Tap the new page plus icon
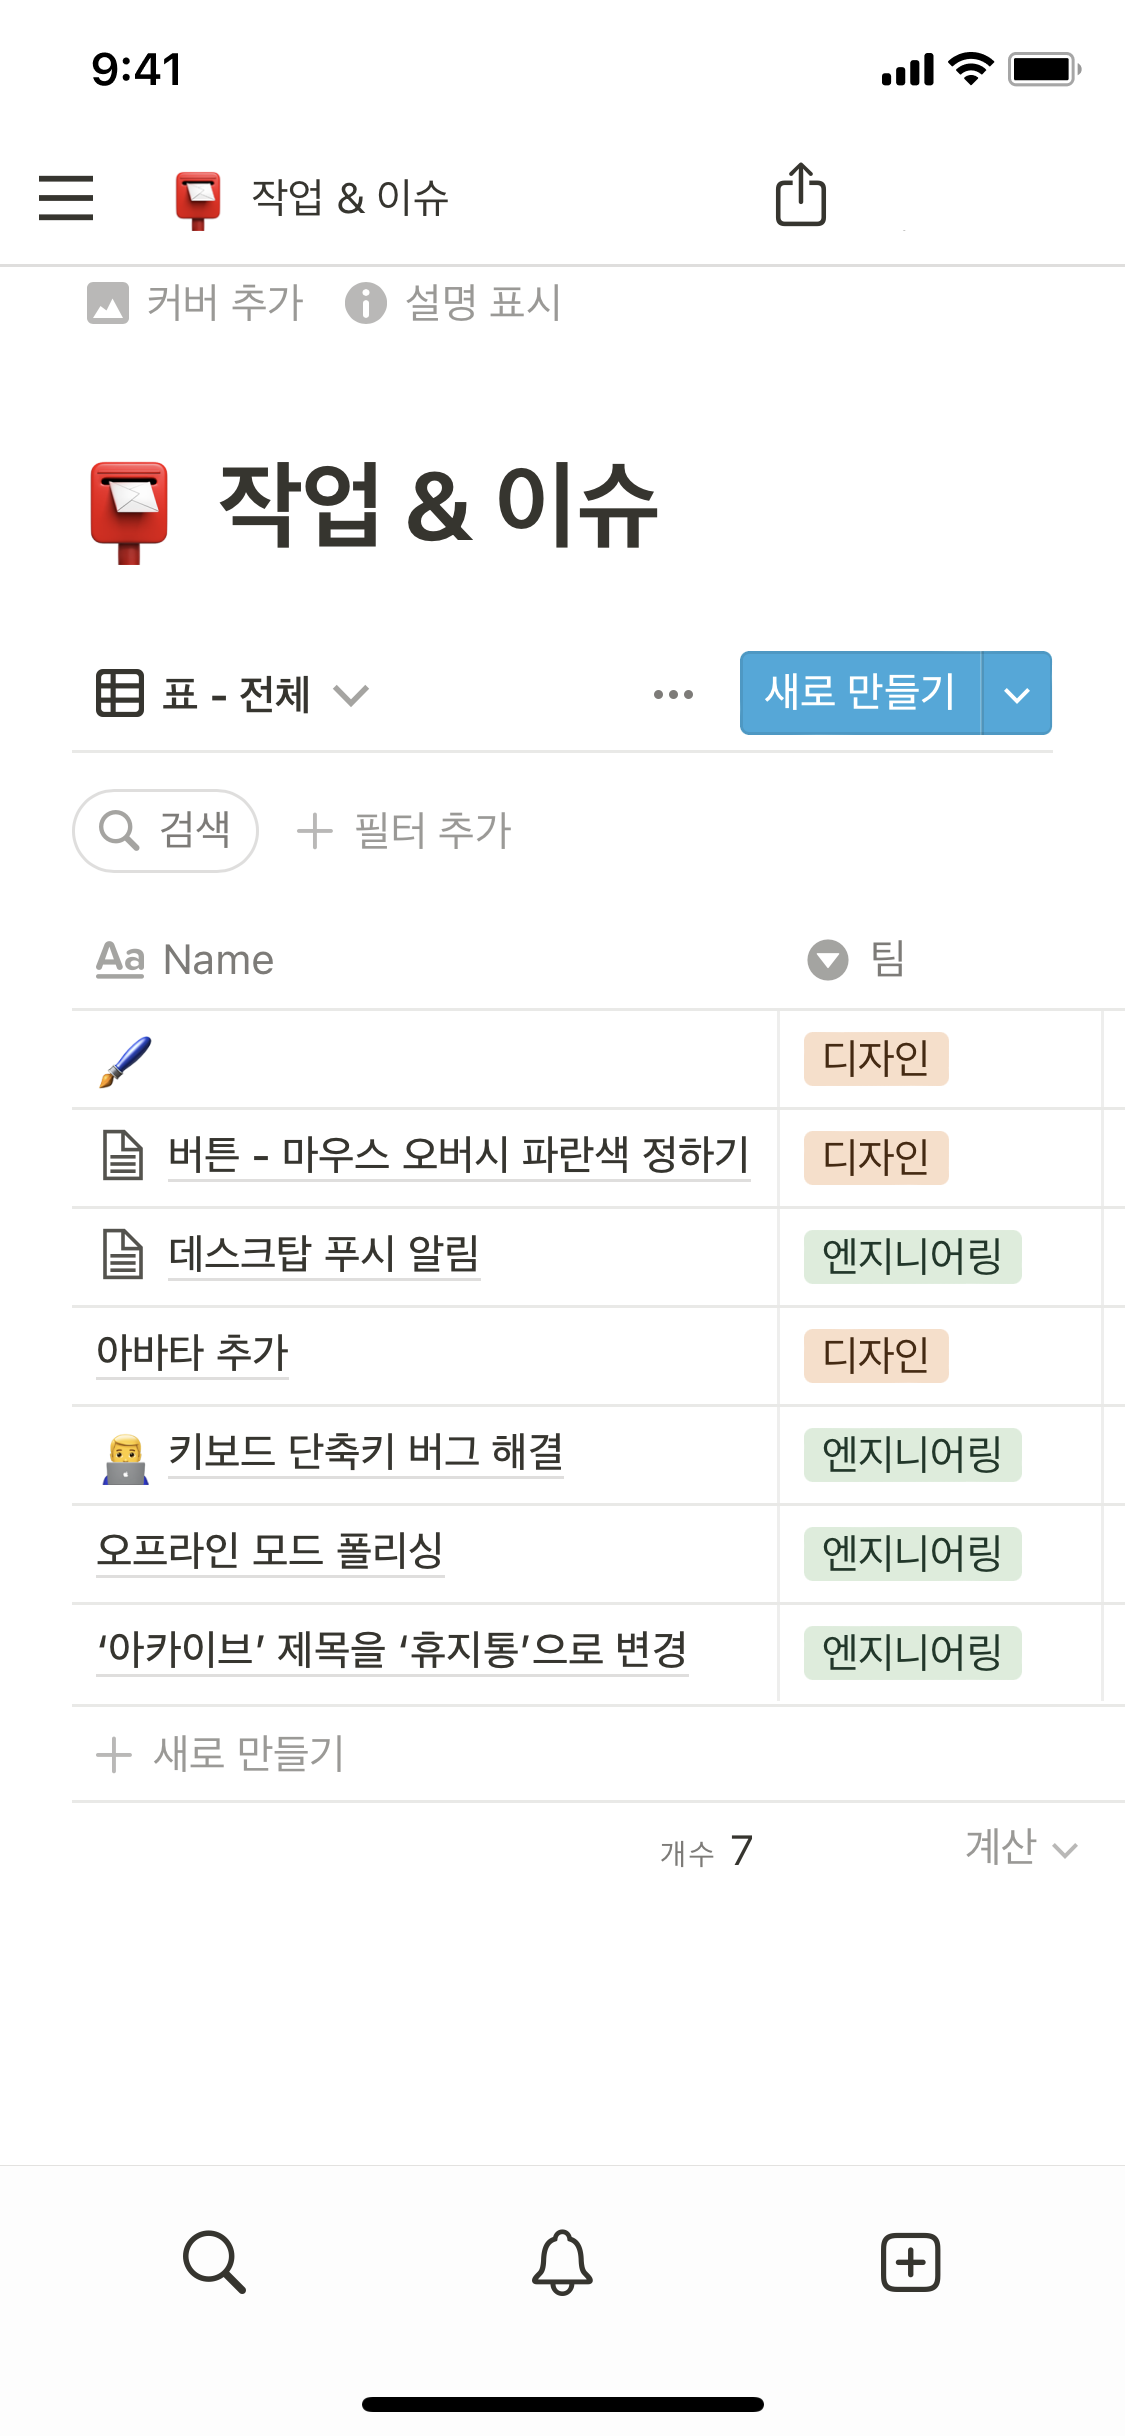This screenshot has width=1125, height=2436. coord(910,2262)
